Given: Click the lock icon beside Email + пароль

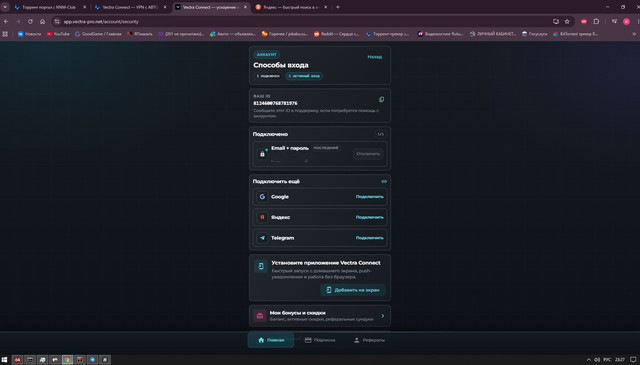Looking at the screenshot, I should (262, 154).
